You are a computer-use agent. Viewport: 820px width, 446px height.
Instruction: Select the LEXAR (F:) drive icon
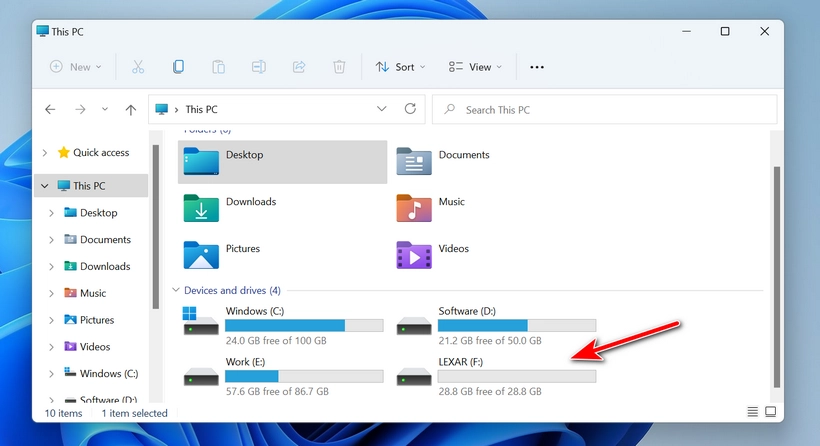coord(414,376)
